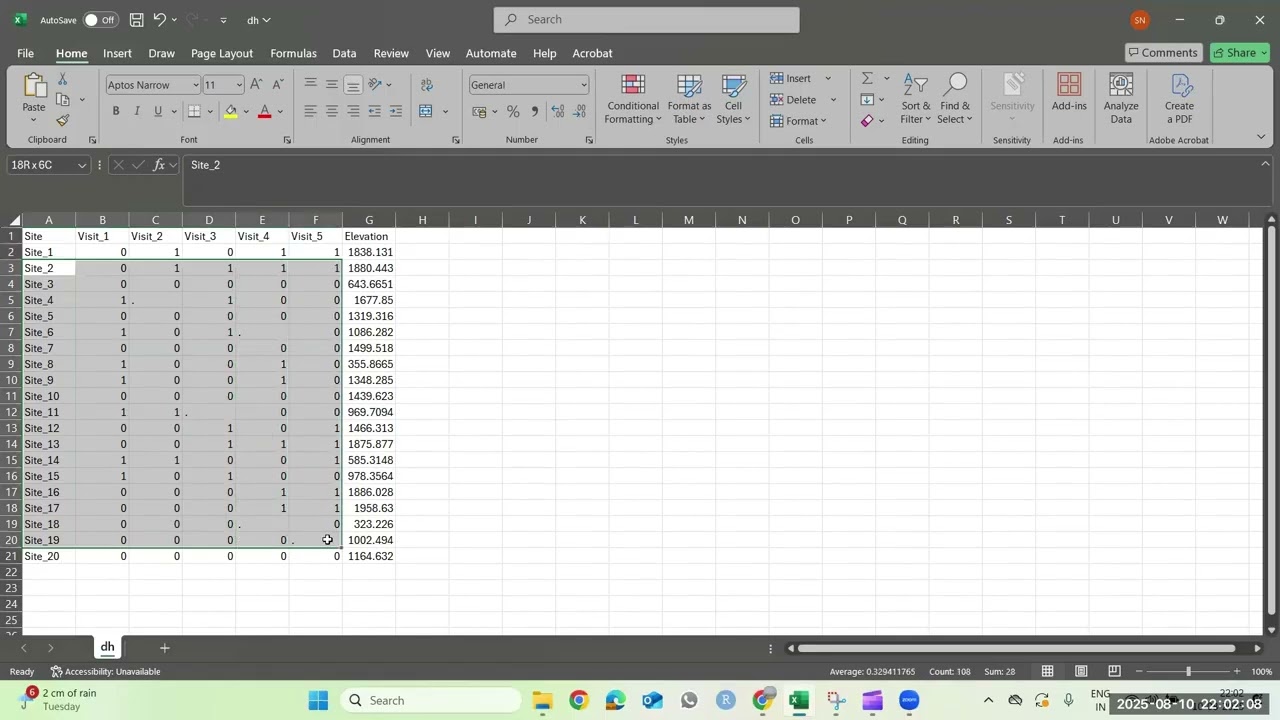Click the Find & Select magnifier icon
Screen dimensions: 1280x720
[955, 86]
